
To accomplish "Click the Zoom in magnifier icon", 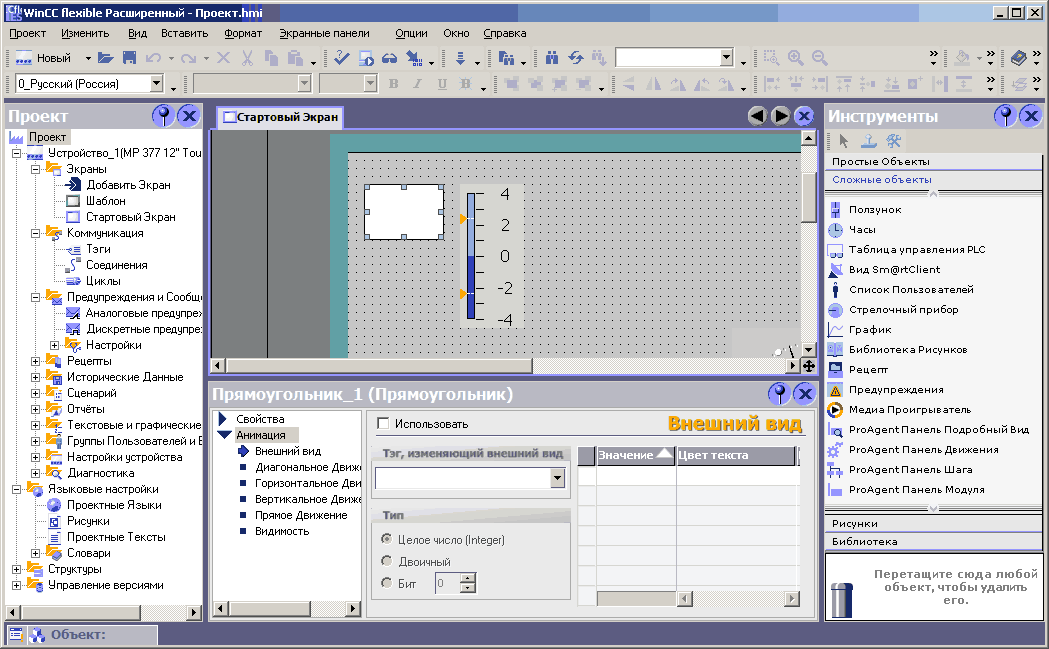I will pyautogui.click(x=796, y=59).
